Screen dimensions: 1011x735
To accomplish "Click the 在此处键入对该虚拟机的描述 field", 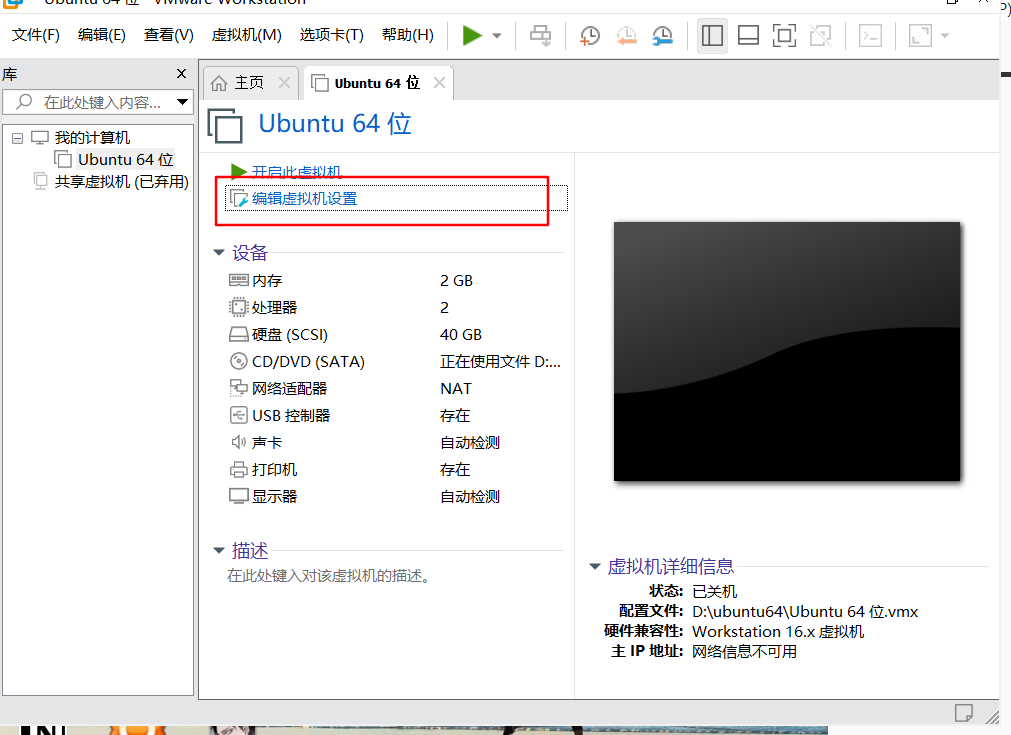I will click(x=329, y=576).
